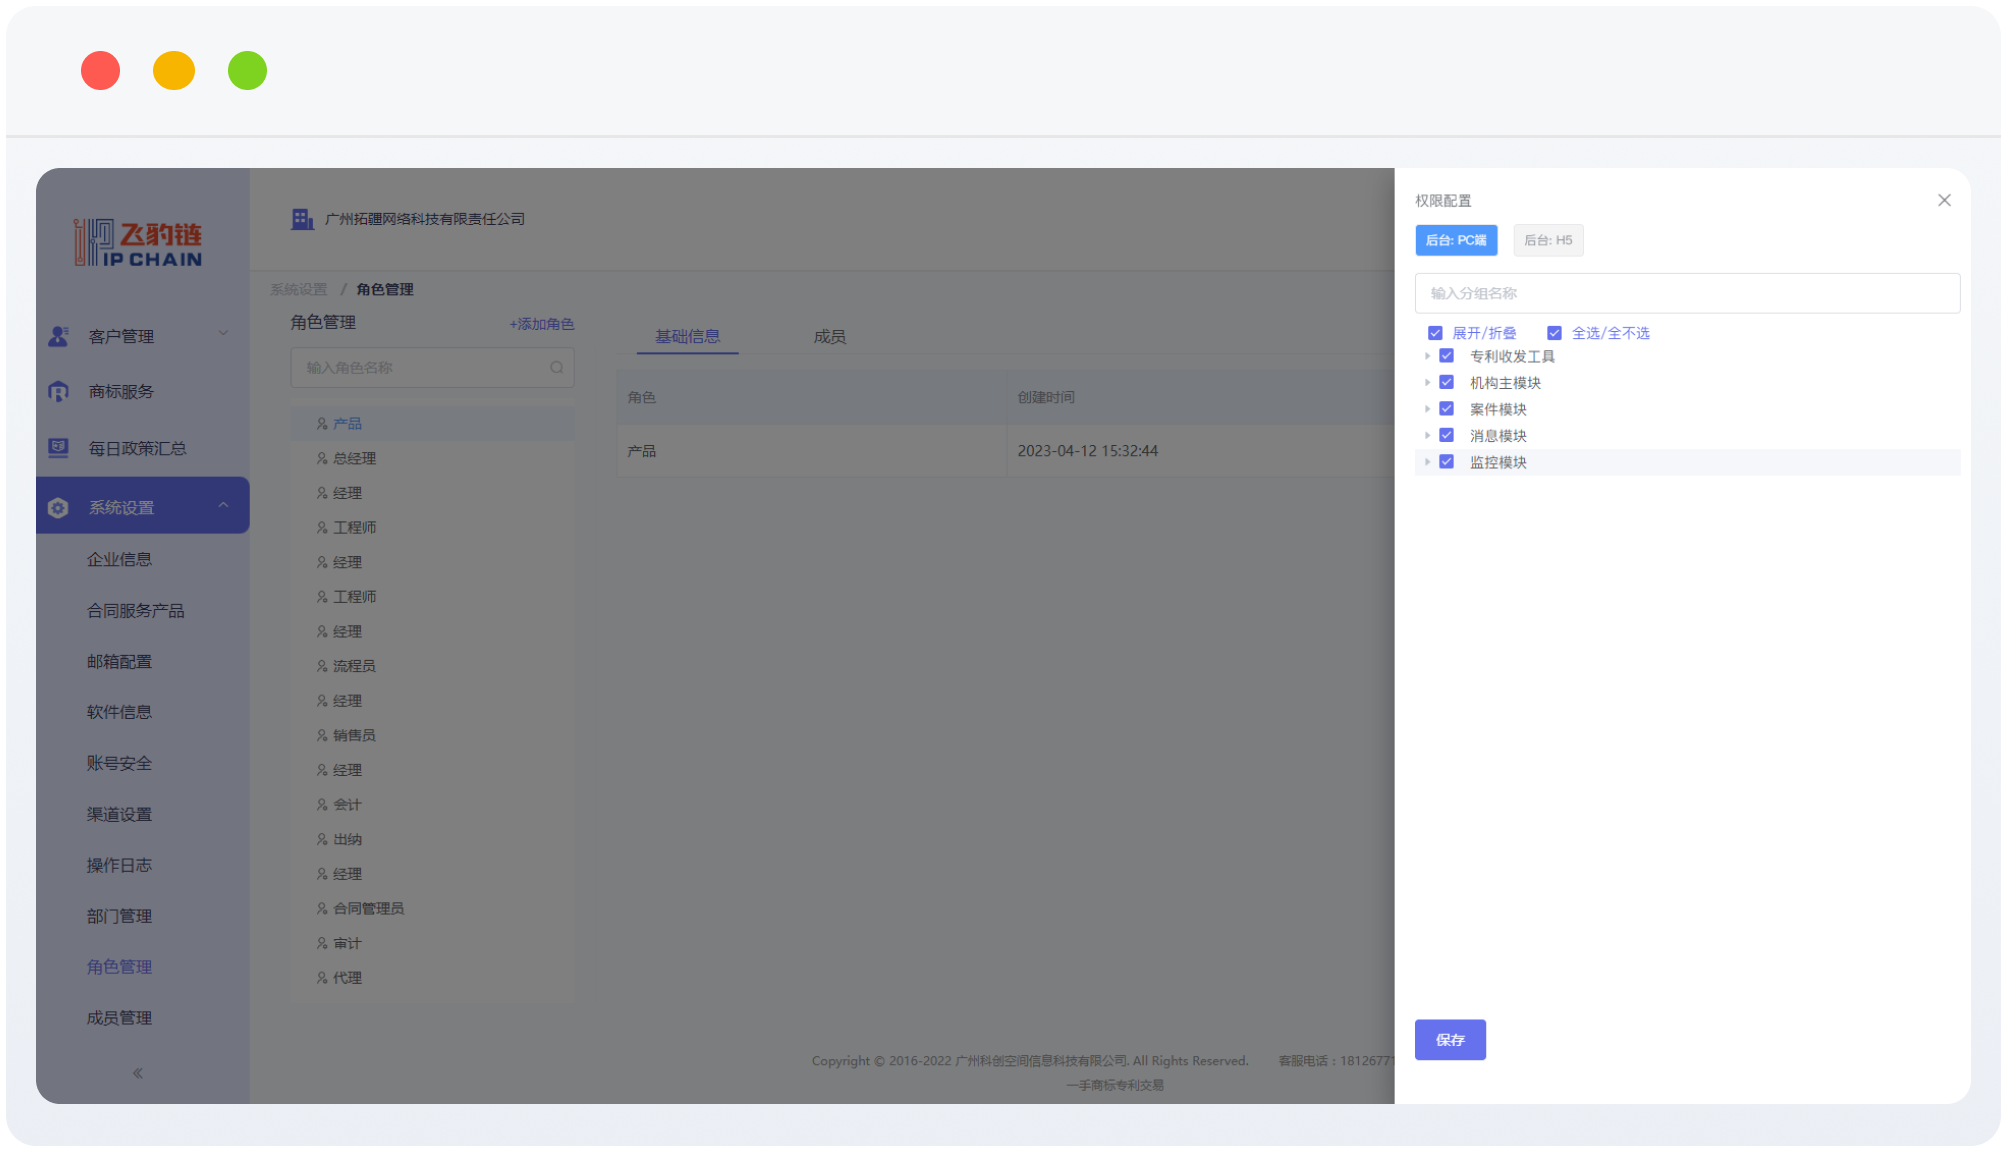Click the 客户管理 sidebar person icon
Image resolution: width=2007 pixels, height=1152 pixels.
pos(58,336)
